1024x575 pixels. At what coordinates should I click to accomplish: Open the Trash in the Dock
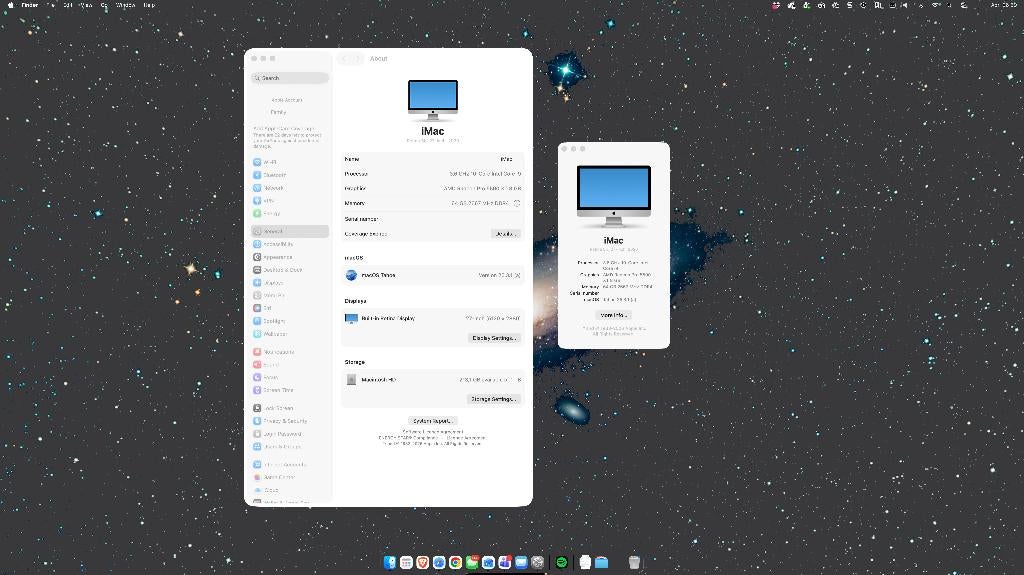point(633,563)
